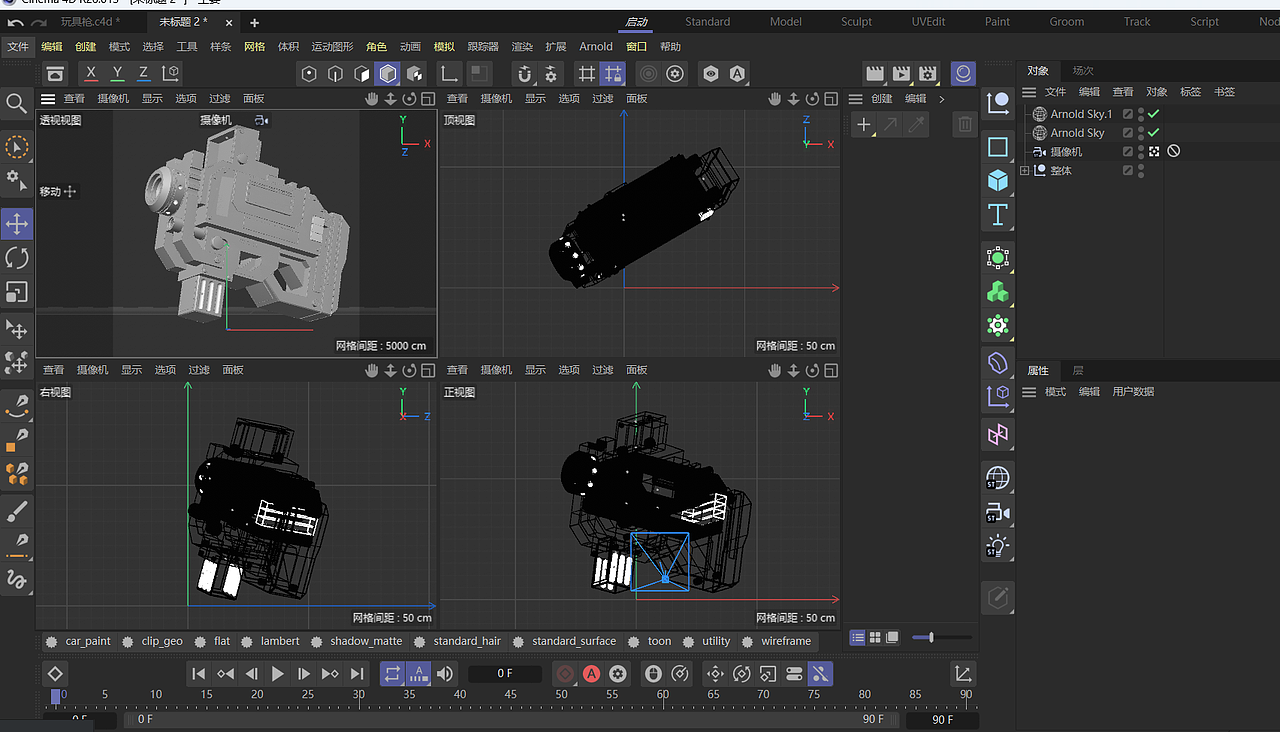Image resolution: width=1280 pixels, height=732 pixels.
Task: Open the 过滤 menu in top viewport
Action: [x=602, y=99]
